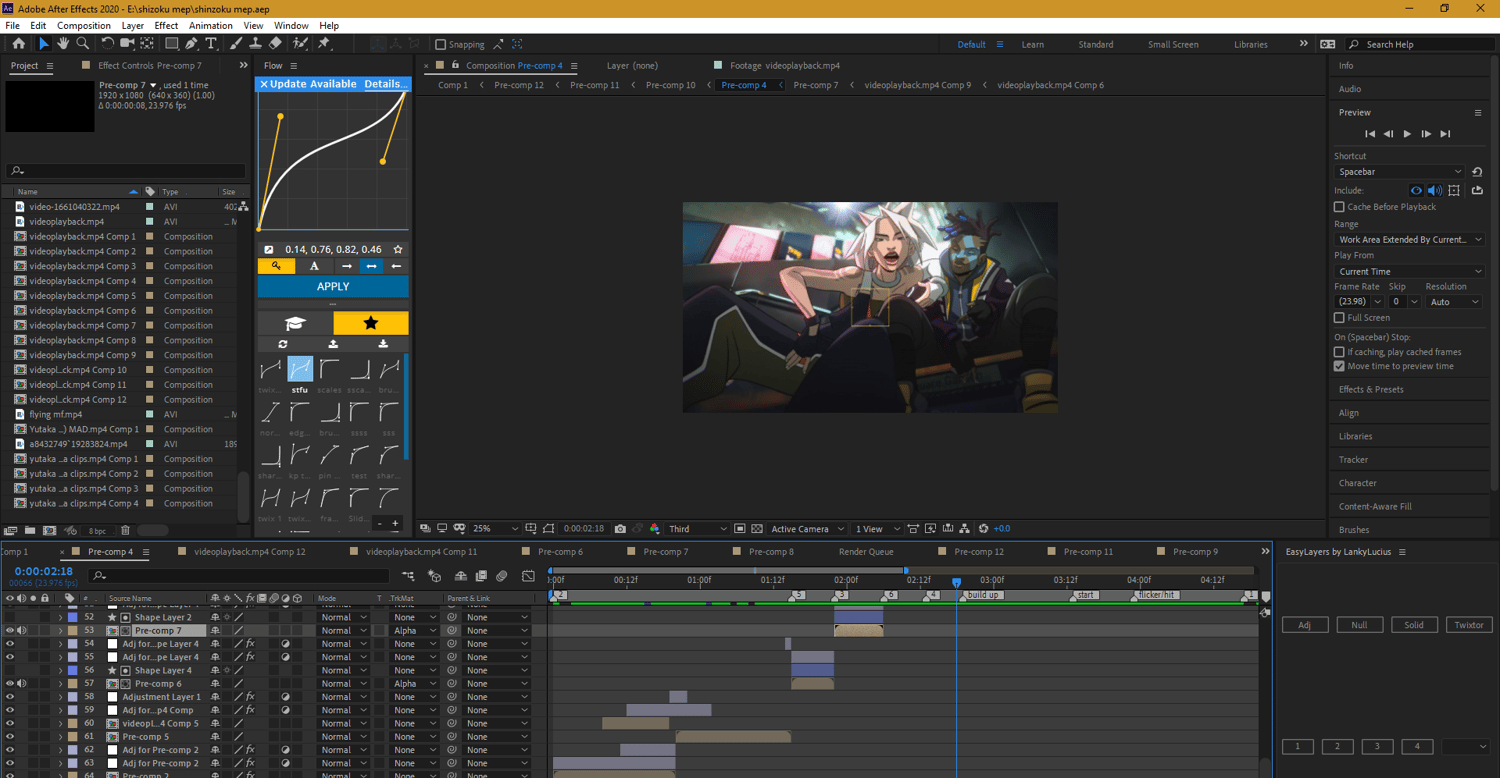Open the Graph Editor in timeline
Image resolution: width=1500 pixels, height=778 pixels.
click(x=528, y=576)
